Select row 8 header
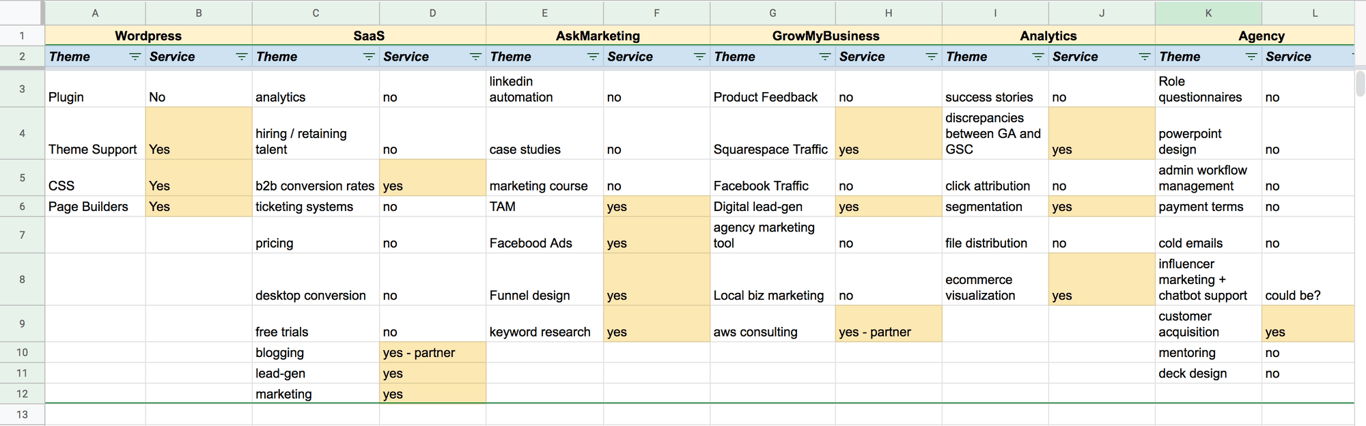 [x=22, y=279]
